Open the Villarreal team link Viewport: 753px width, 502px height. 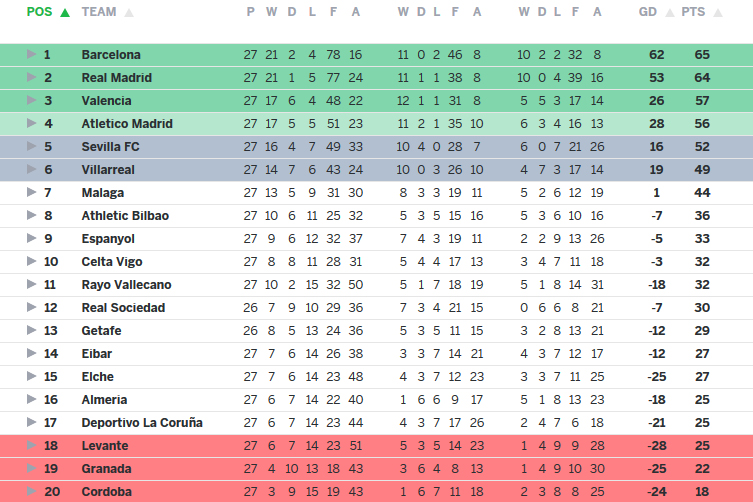pyautogui.click(x=108, y=169)
